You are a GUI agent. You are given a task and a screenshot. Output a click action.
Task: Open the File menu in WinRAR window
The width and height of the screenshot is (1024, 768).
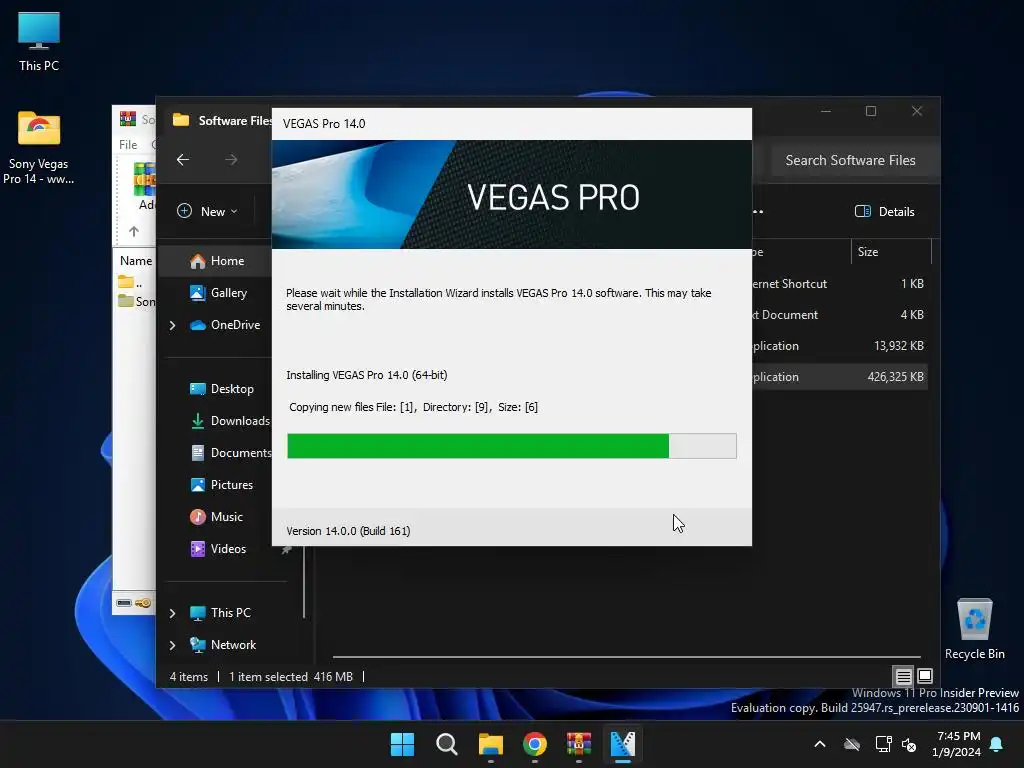(128, 144)
